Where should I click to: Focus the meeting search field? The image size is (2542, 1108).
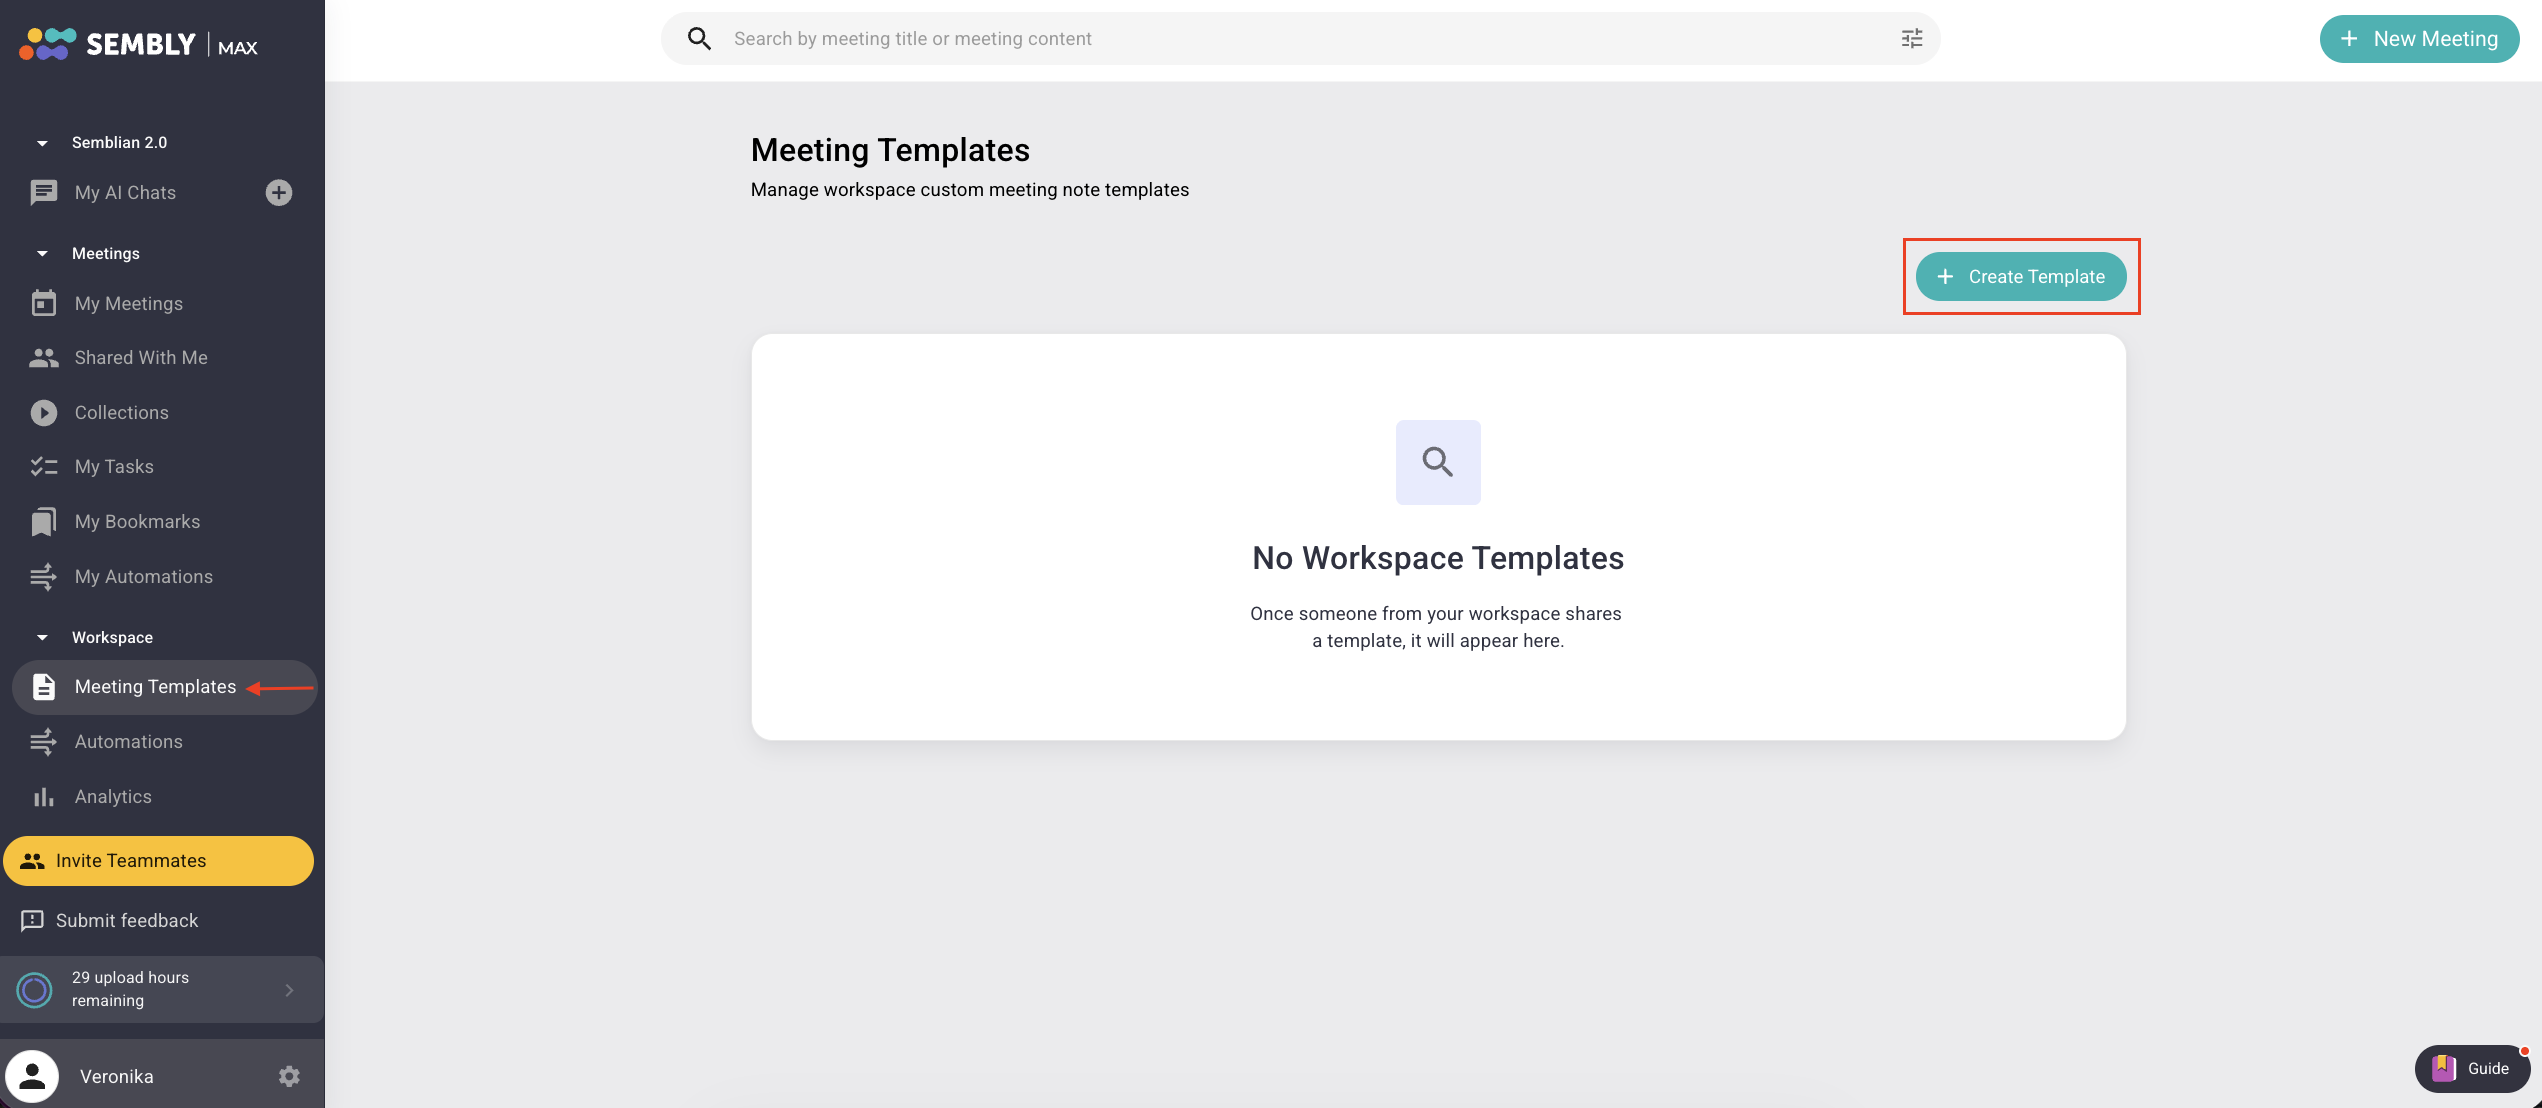1300,39
